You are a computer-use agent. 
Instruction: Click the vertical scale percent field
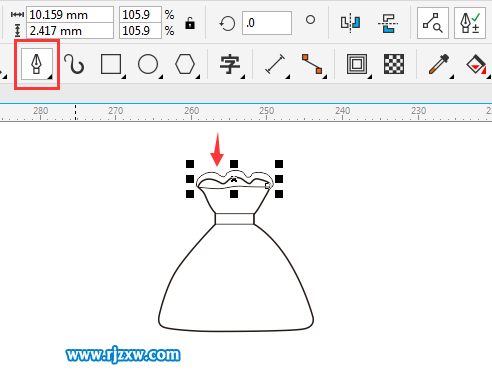[x=140, y=31]
